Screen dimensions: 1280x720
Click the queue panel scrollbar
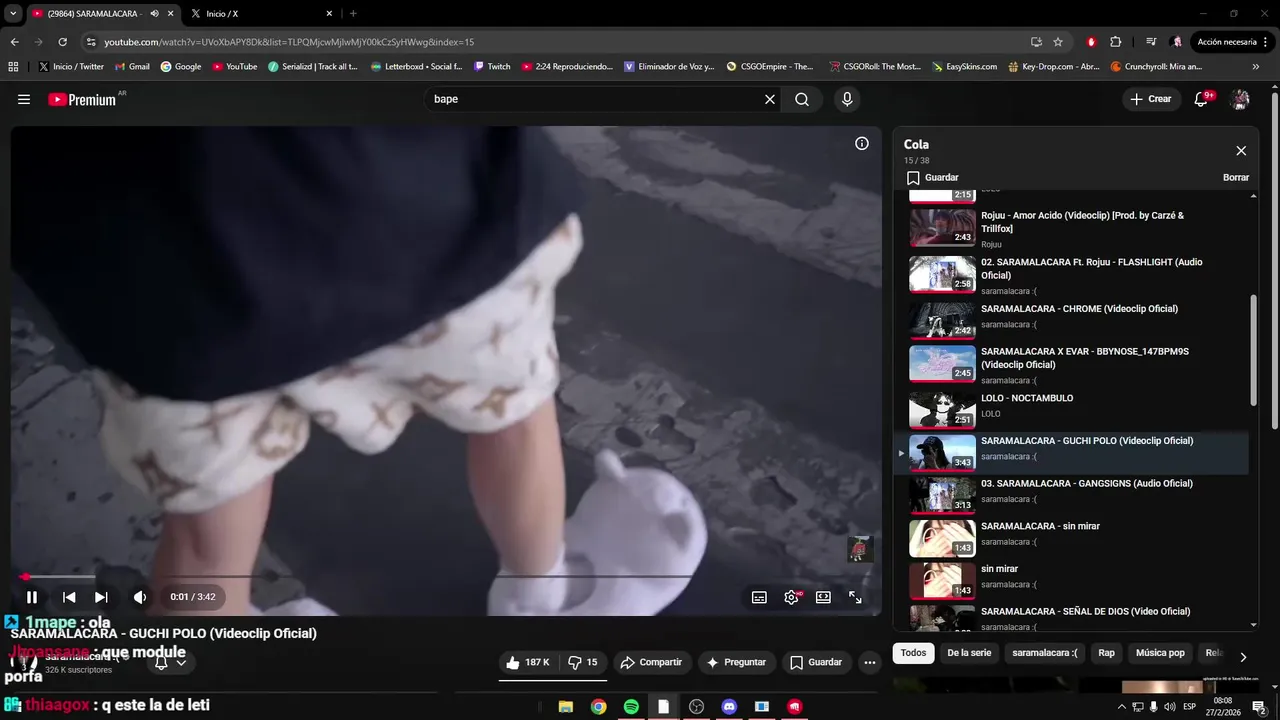point(1255,350)
